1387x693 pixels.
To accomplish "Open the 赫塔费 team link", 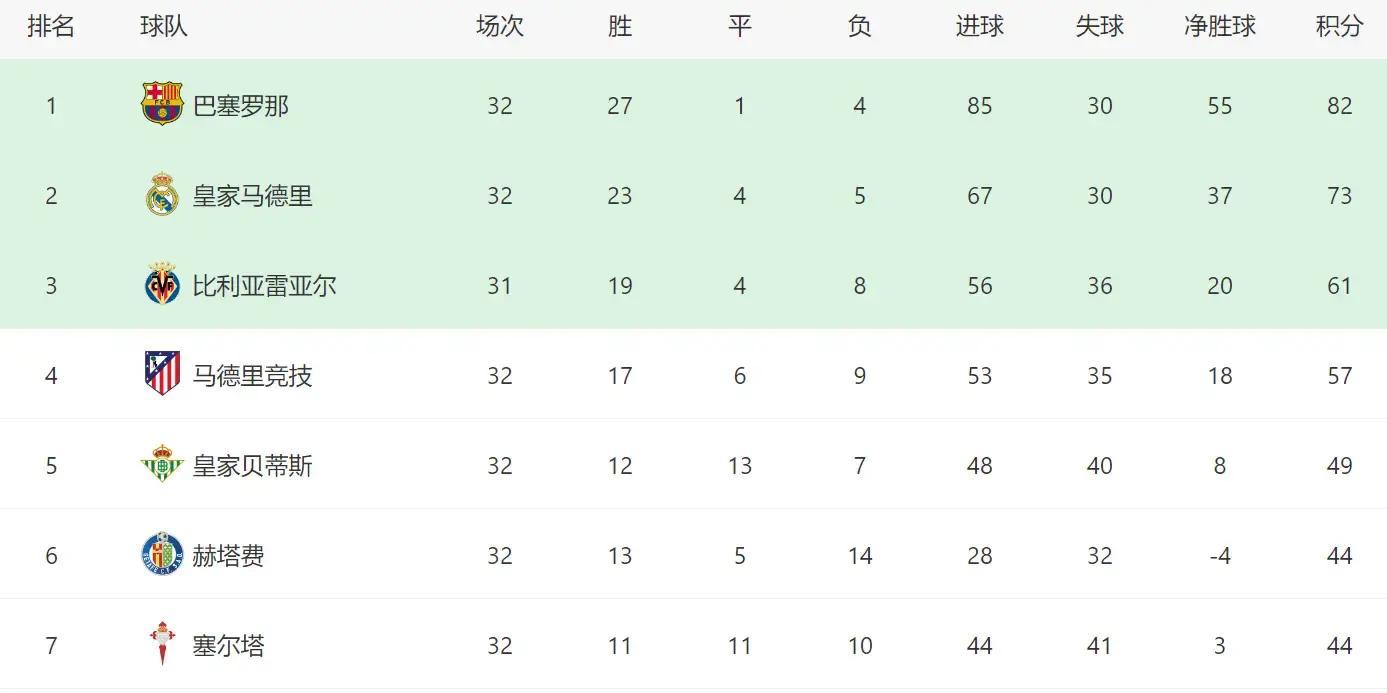I will coord(228,556).
